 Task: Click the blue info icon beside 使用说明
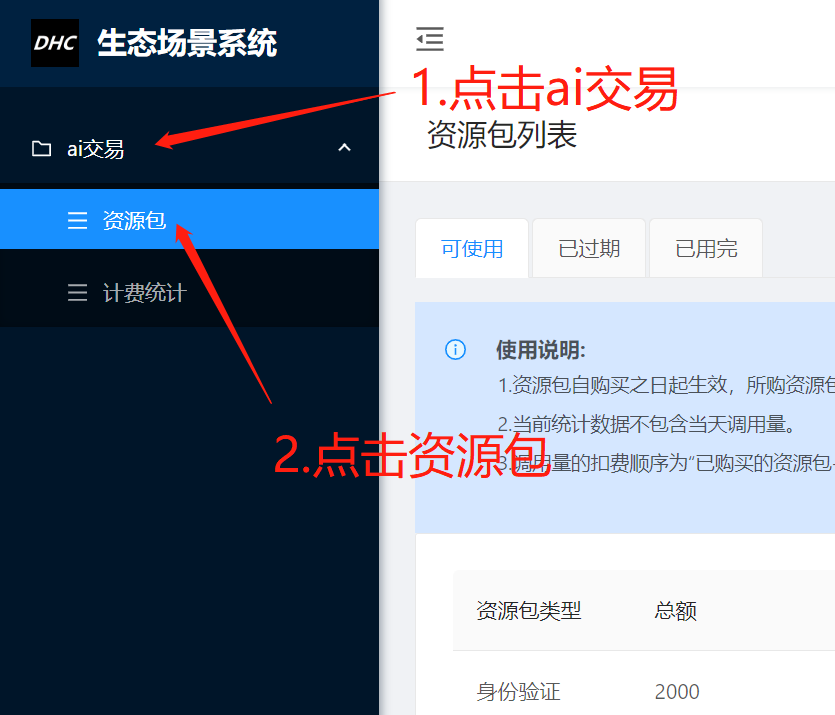click(455, 350)
